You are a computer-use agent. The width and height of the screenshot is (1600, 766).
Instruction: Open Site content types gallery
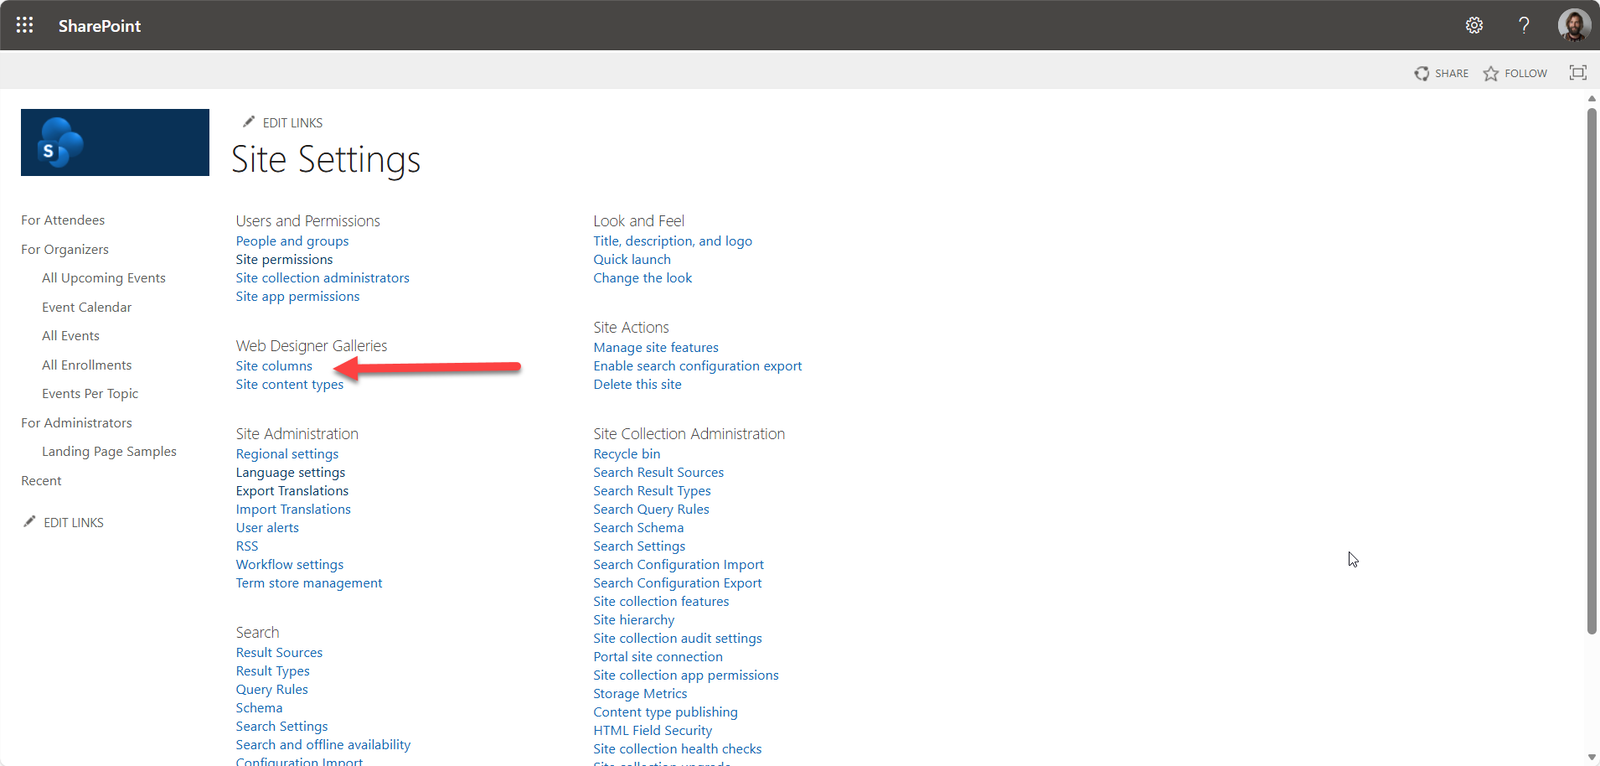(289, 384)
